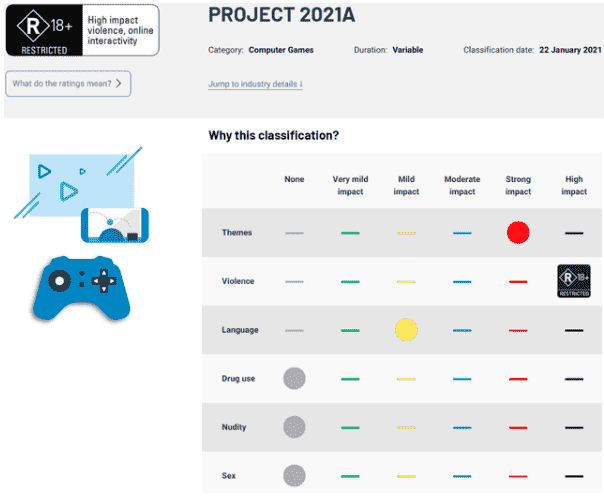Click the yellow Mild impact circle for Language
Image resolution: width=604 pixels, height=502 pixels.
tap(406, 330)
